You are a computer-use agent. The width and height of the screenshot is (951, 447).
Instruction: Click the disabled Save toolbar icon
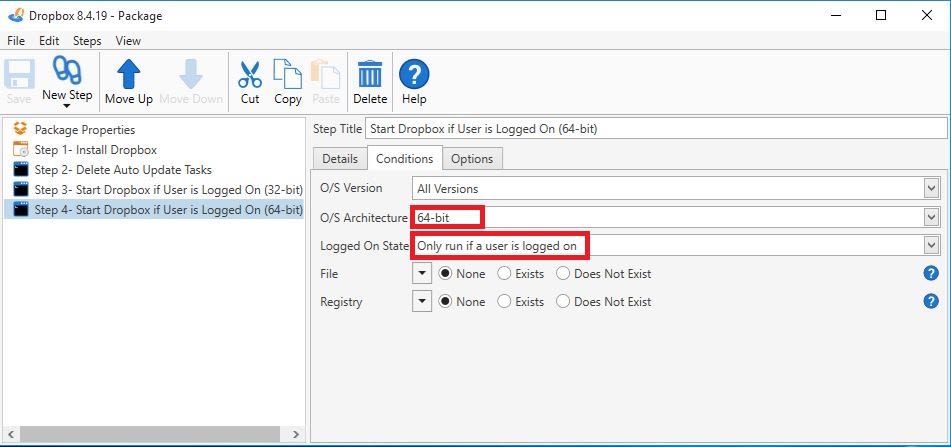point(19,74)
